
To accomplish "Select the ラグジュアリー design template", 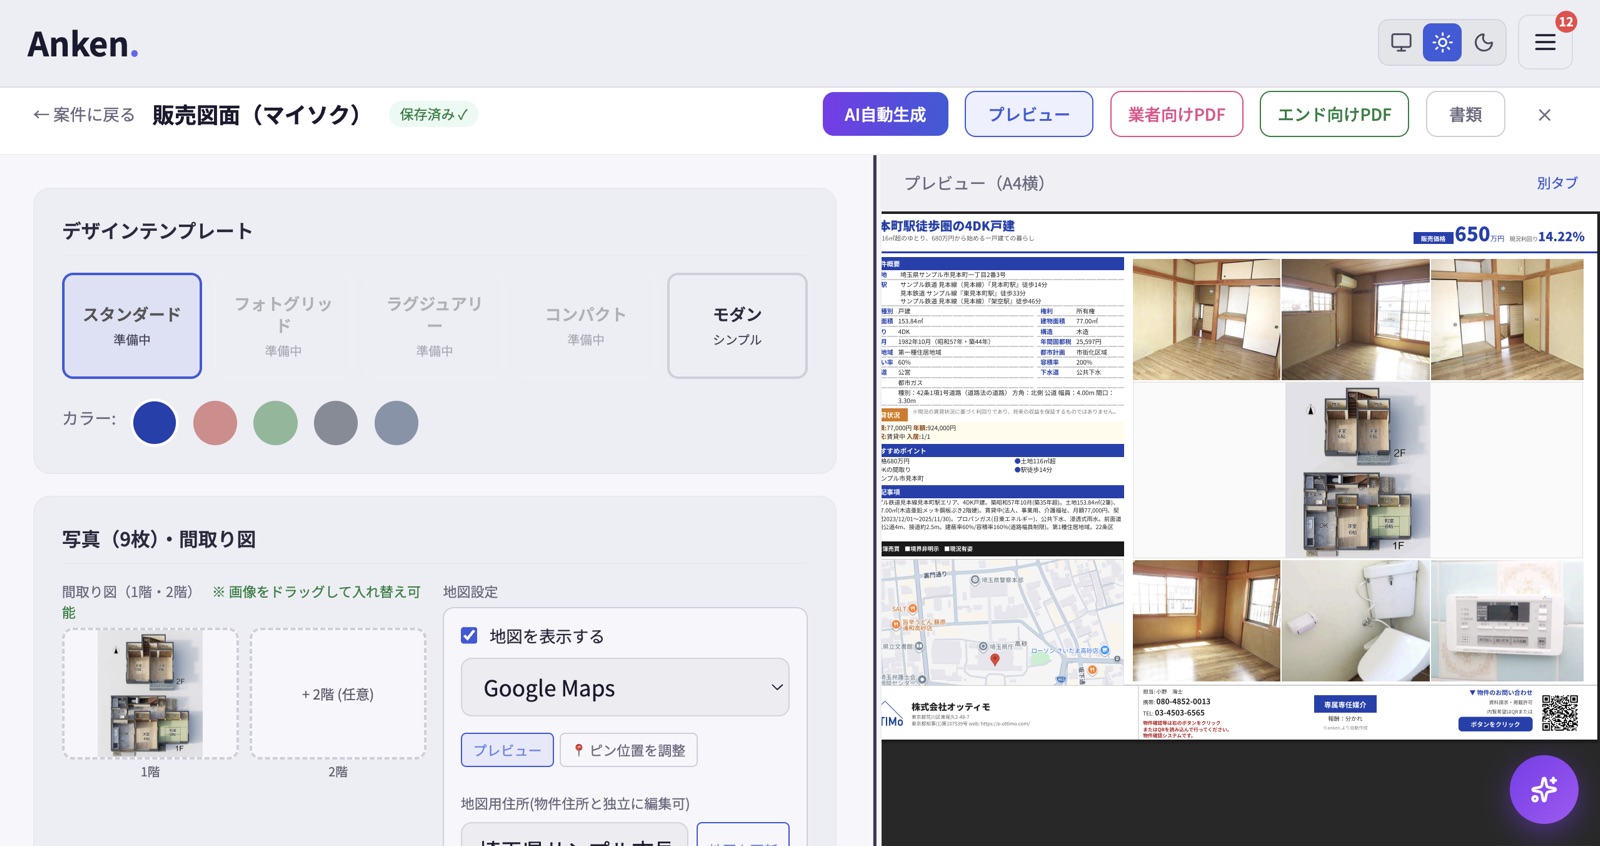I will click(434, 326).
